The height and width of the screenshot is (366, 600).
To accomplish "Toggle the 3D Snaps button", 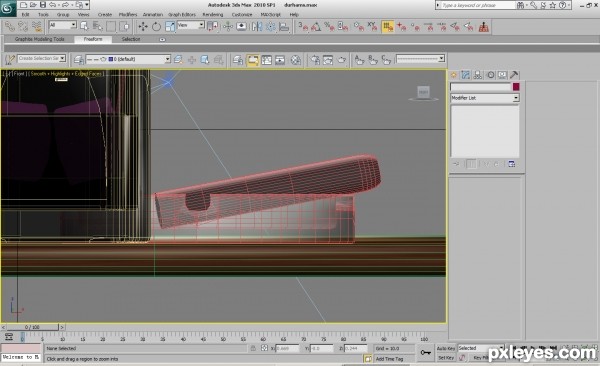I will pos(303,26).
